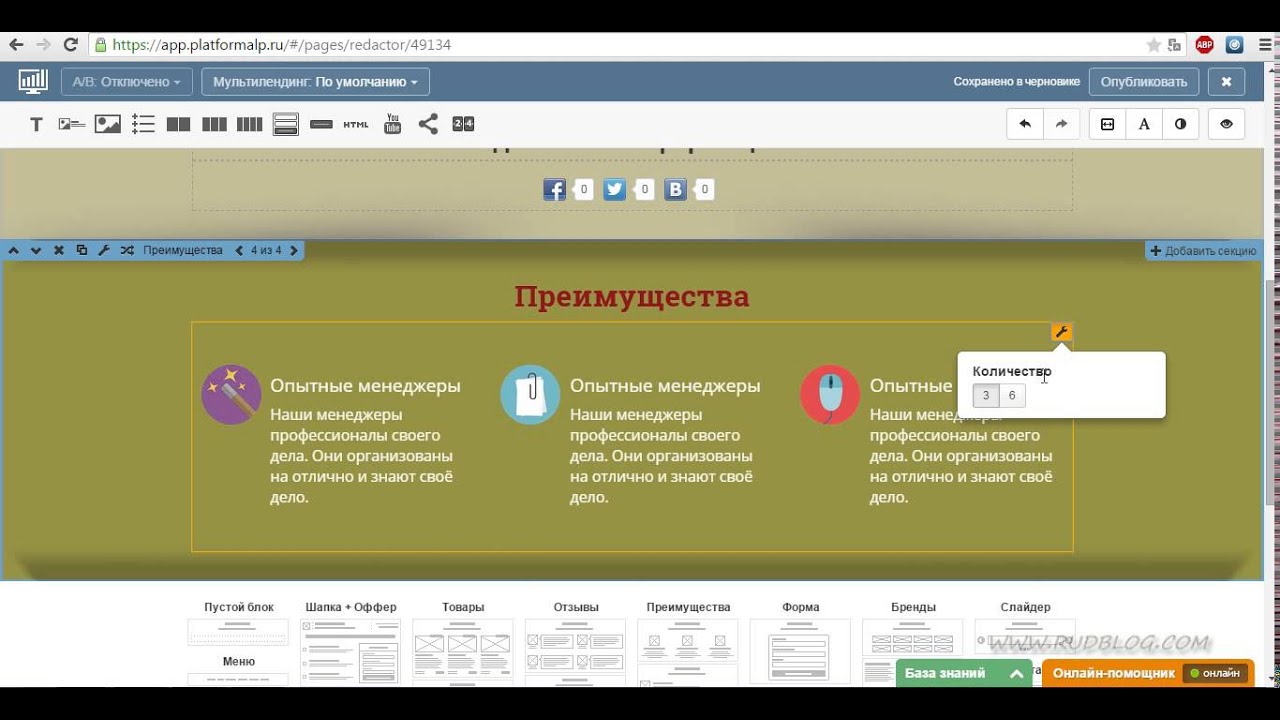Open the Онлайн-помощник chat
Screen dimensions: 1280x720
1148,673
